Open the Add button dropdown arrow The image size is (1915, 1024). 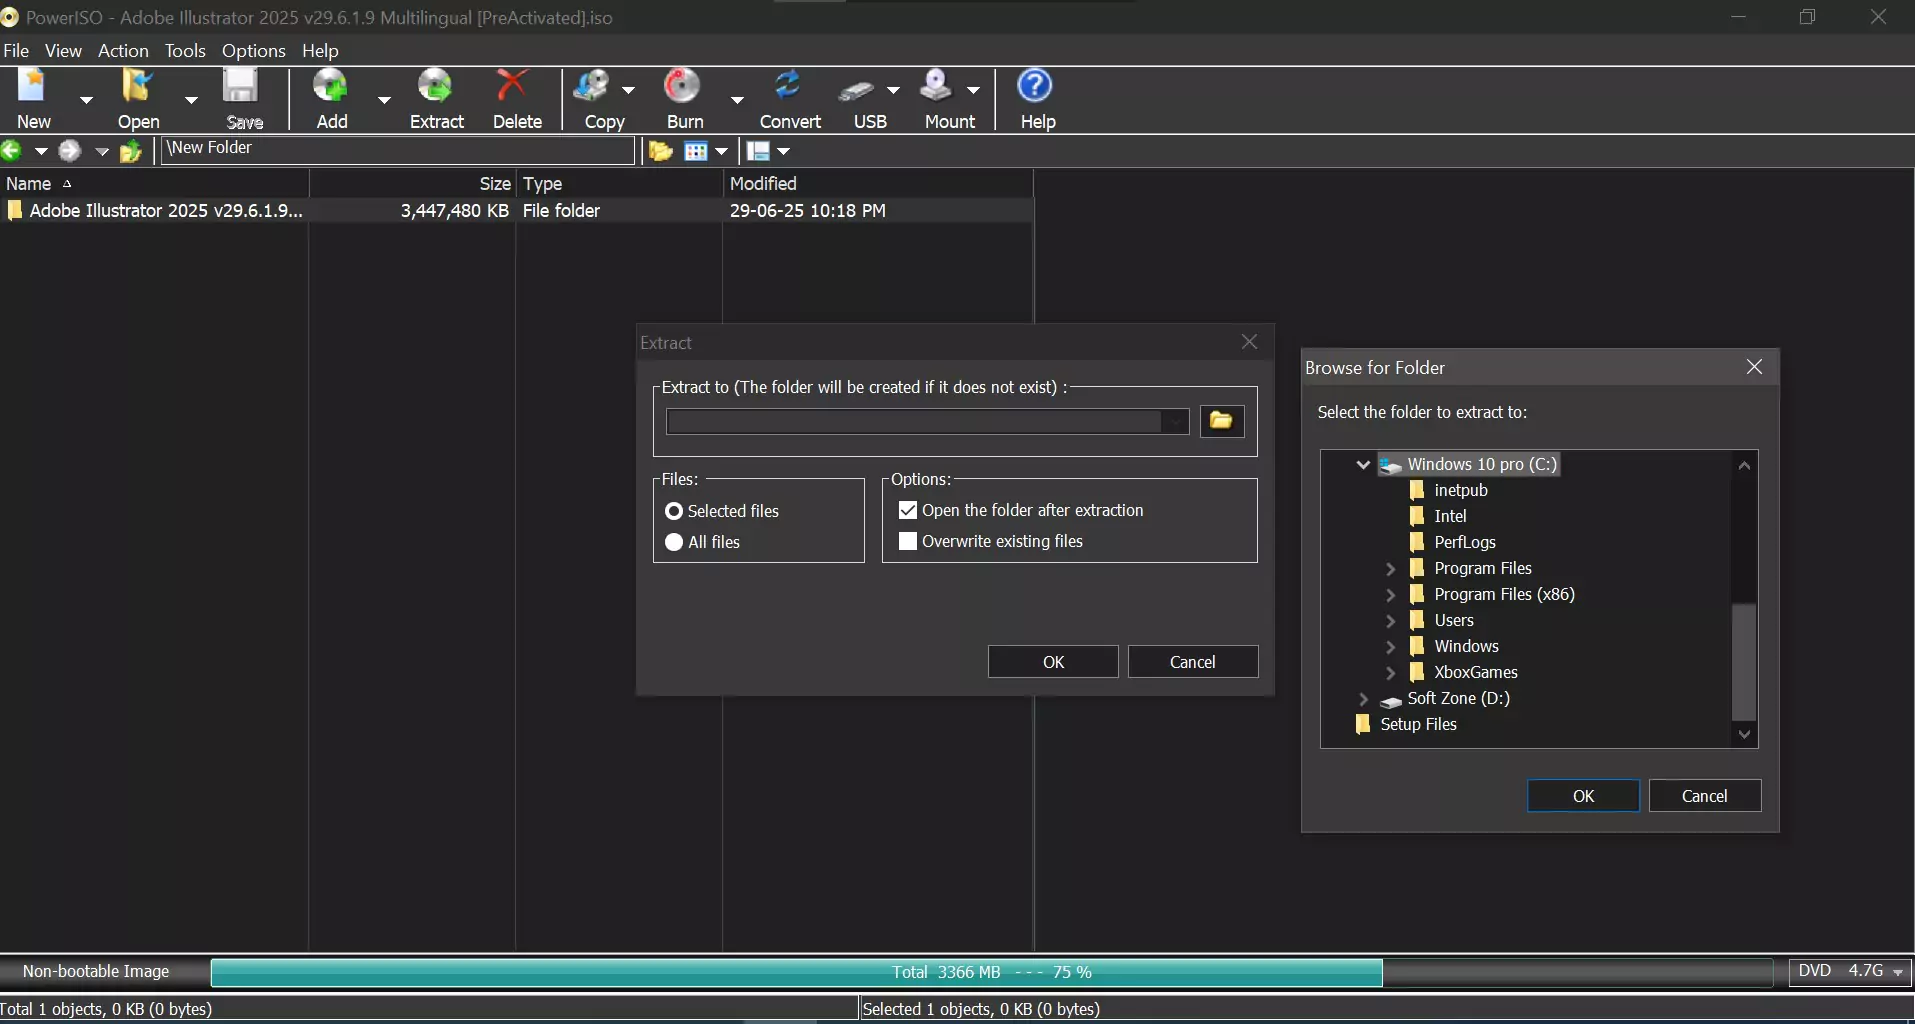click(x=384, y=99)
